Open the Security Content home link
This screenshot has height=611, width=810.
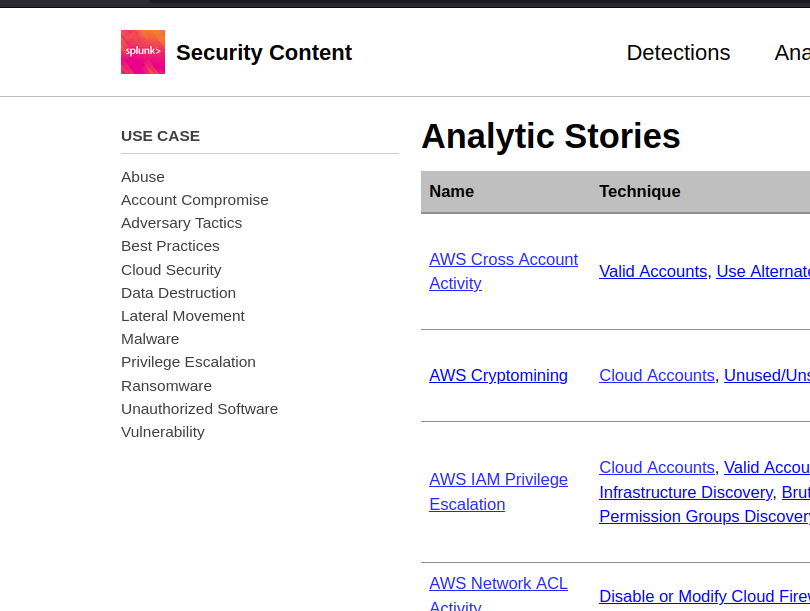tap(264, 53)
